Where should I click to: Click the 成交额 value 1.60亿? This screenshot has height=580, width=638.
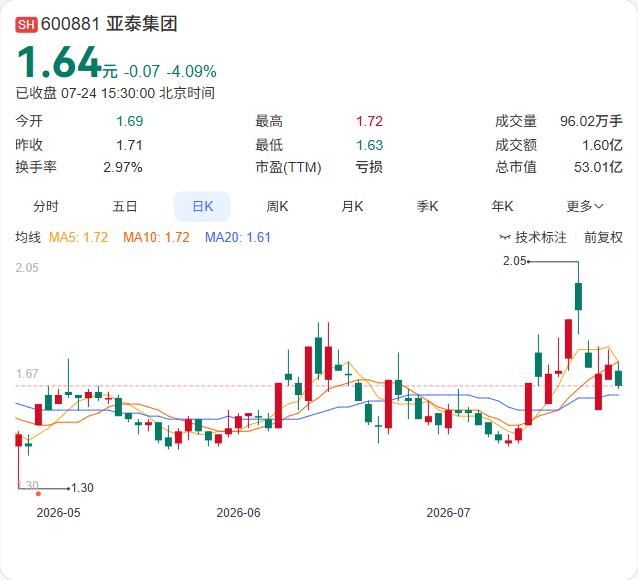(602, 145)
